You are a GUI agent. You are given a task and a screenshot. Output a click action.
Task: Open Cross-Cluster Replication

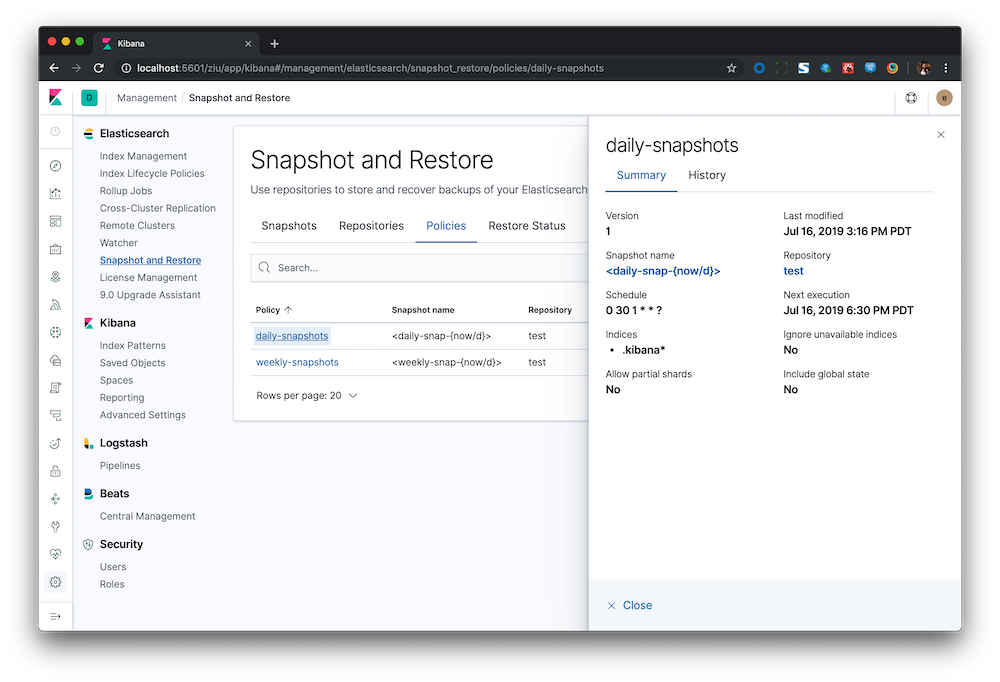pyautogui.click(x=158, y=208)
